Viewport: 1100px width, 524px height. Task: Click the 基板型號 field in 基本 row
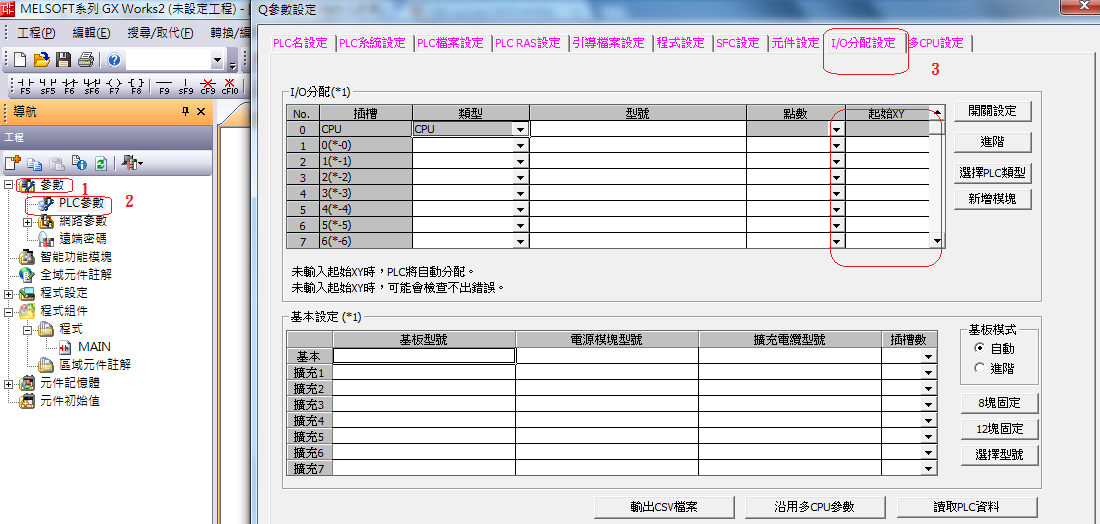424,355
